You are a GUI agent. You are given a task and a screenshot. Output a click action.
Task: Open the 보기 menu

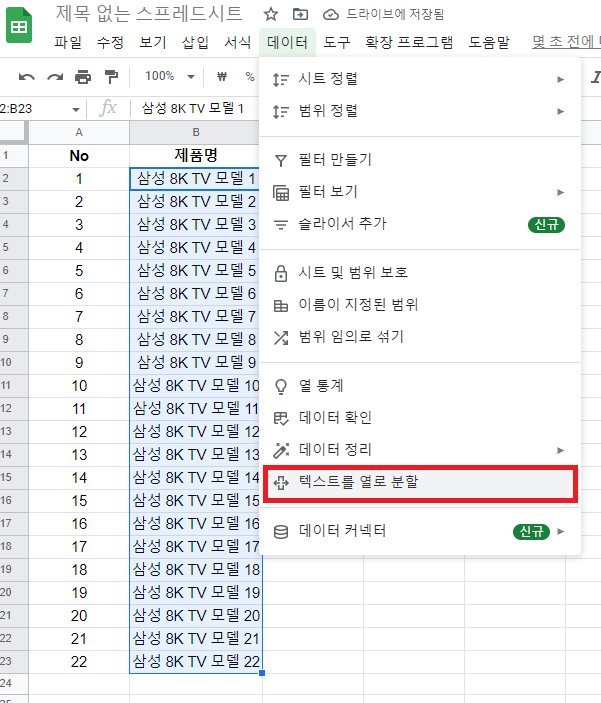[x=153, y=43]
